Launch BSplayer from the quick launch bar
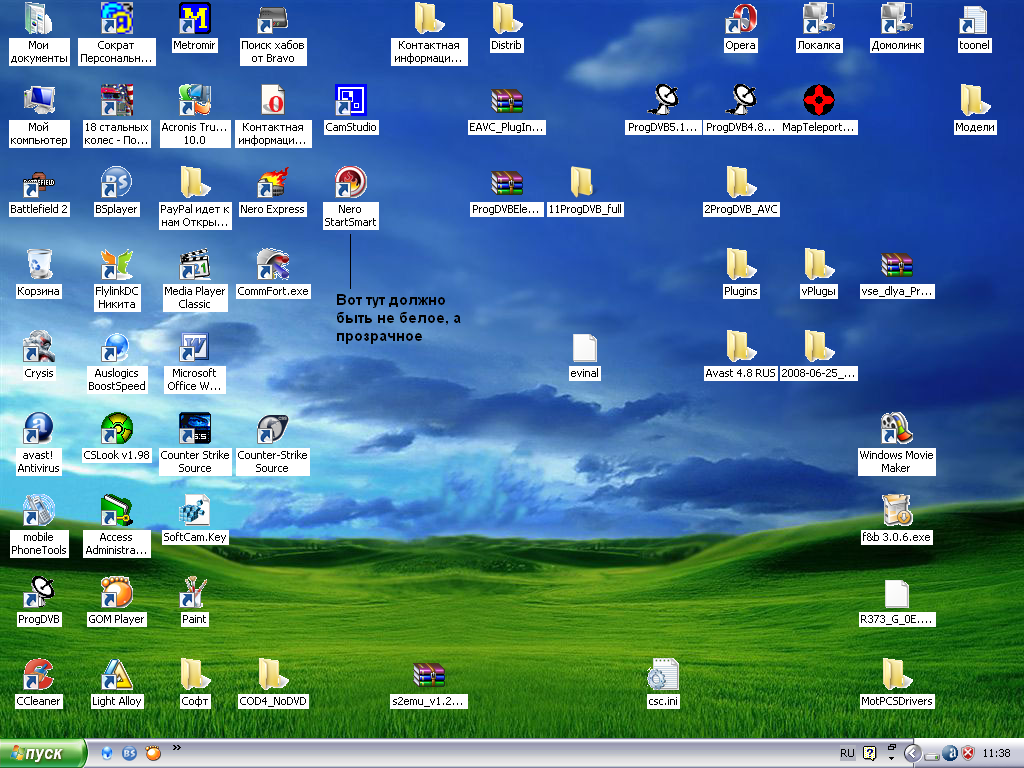Image resolution: width=1024 pixels, height=768 pixels. [x=129, y=753]
